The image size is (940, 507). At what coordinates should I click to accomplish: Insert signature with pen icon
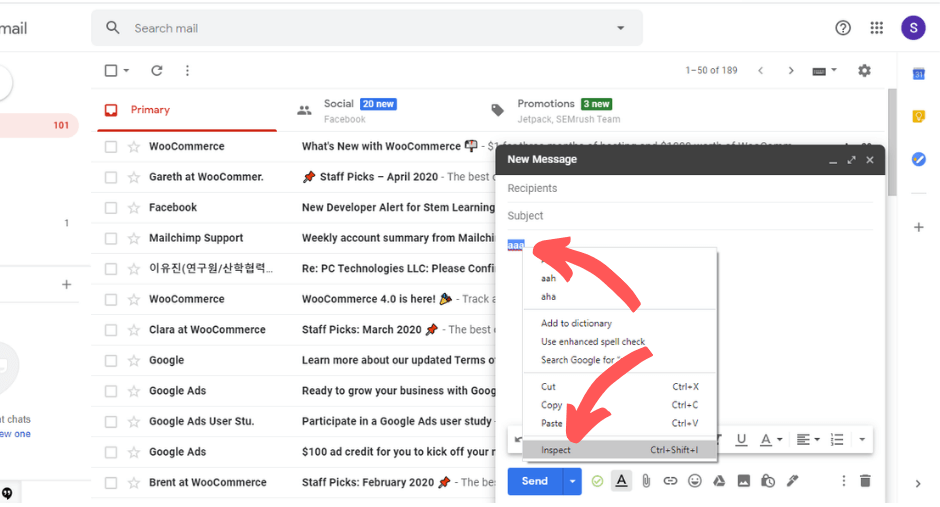click(x=793, y=481)
